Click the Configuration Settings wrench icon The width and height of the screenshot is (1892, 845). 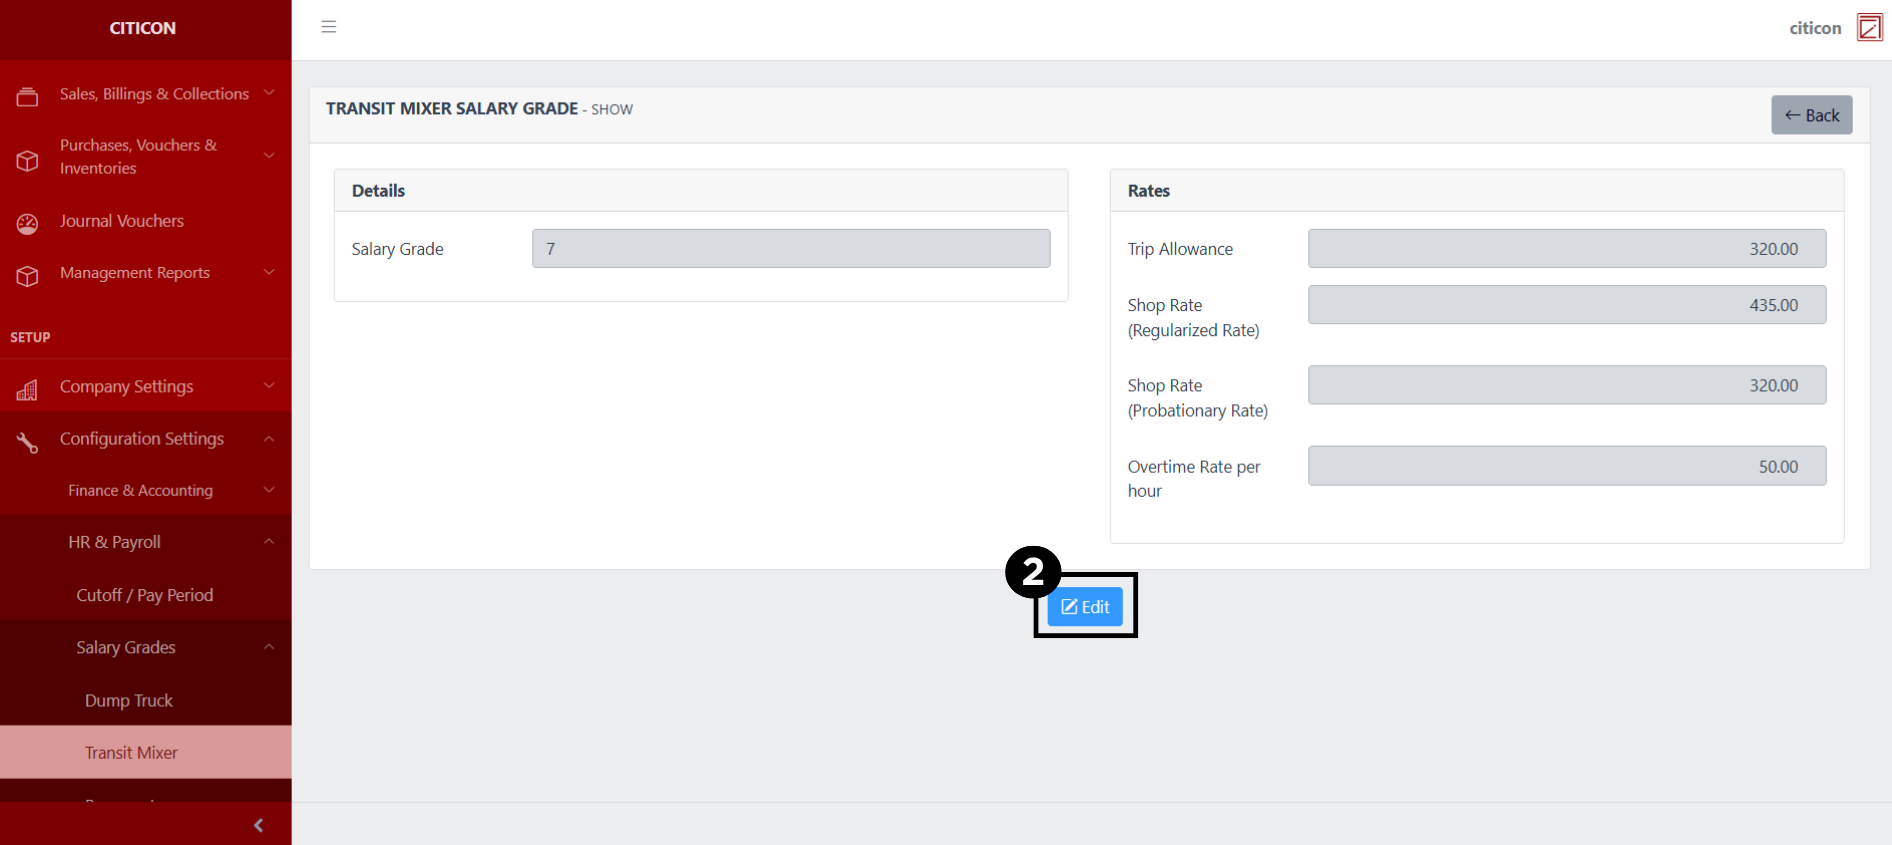pyautogui.click(x=27, y=442)
